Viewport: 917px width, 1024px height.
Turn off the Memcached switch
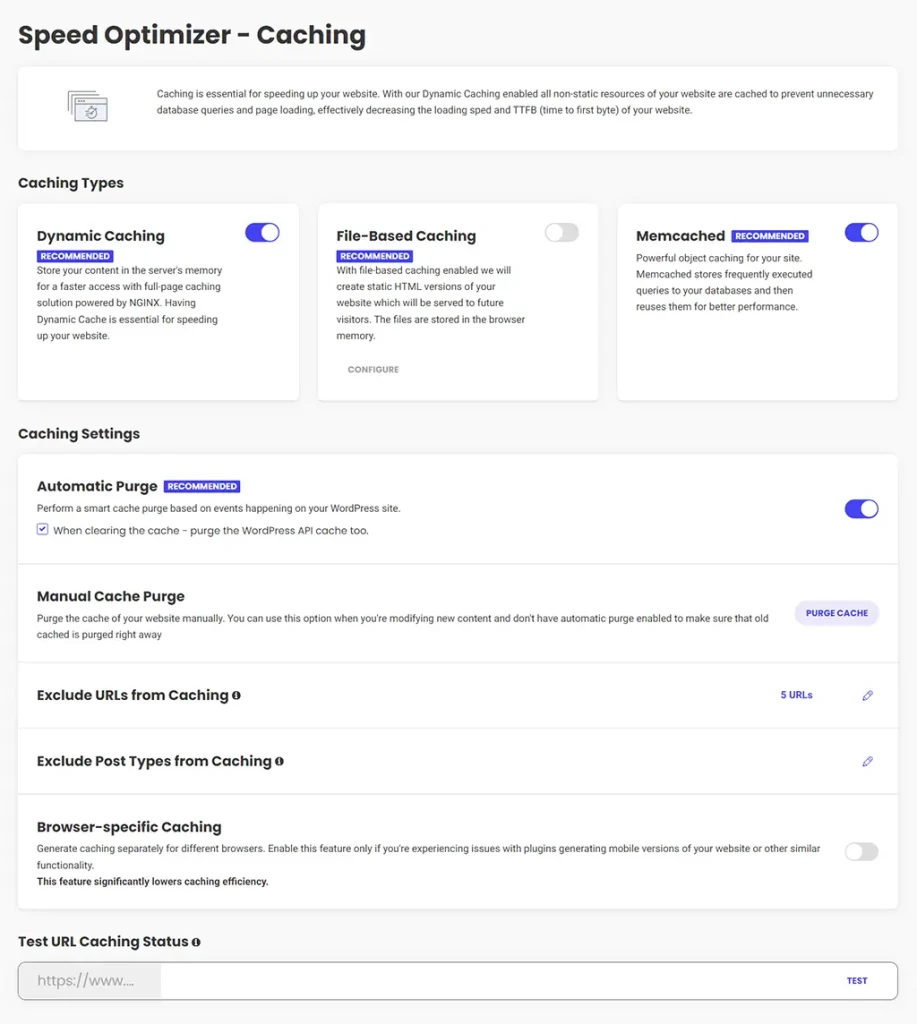coord(861,232)
